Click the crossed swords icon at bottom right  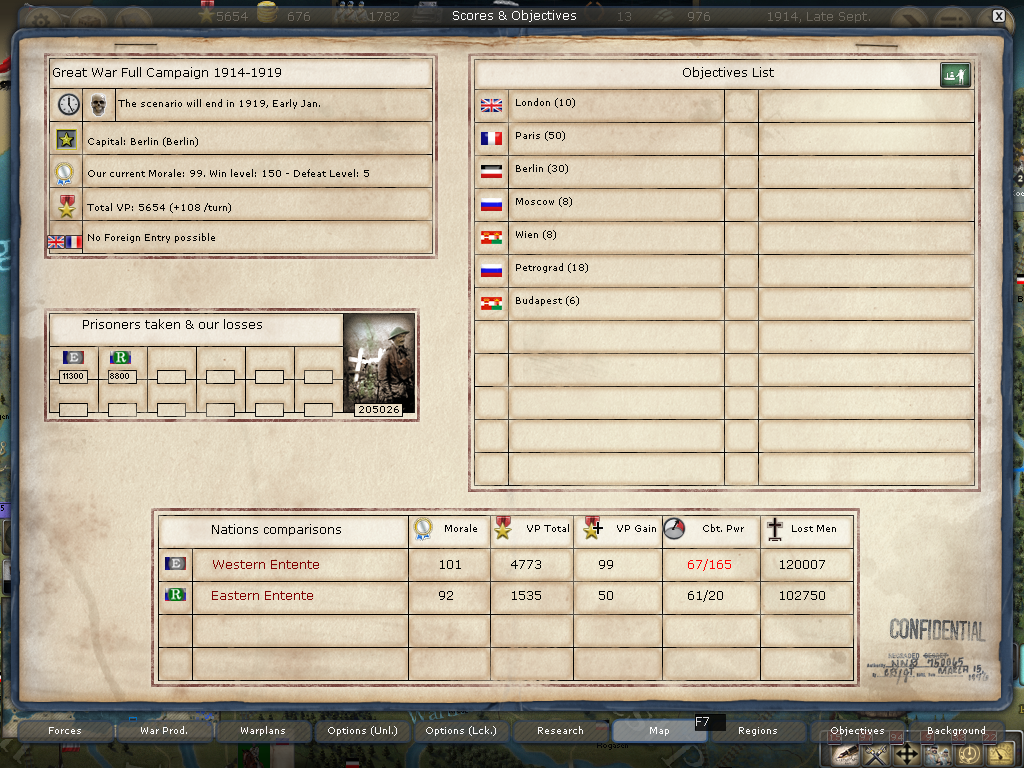[x=876, y=754]
